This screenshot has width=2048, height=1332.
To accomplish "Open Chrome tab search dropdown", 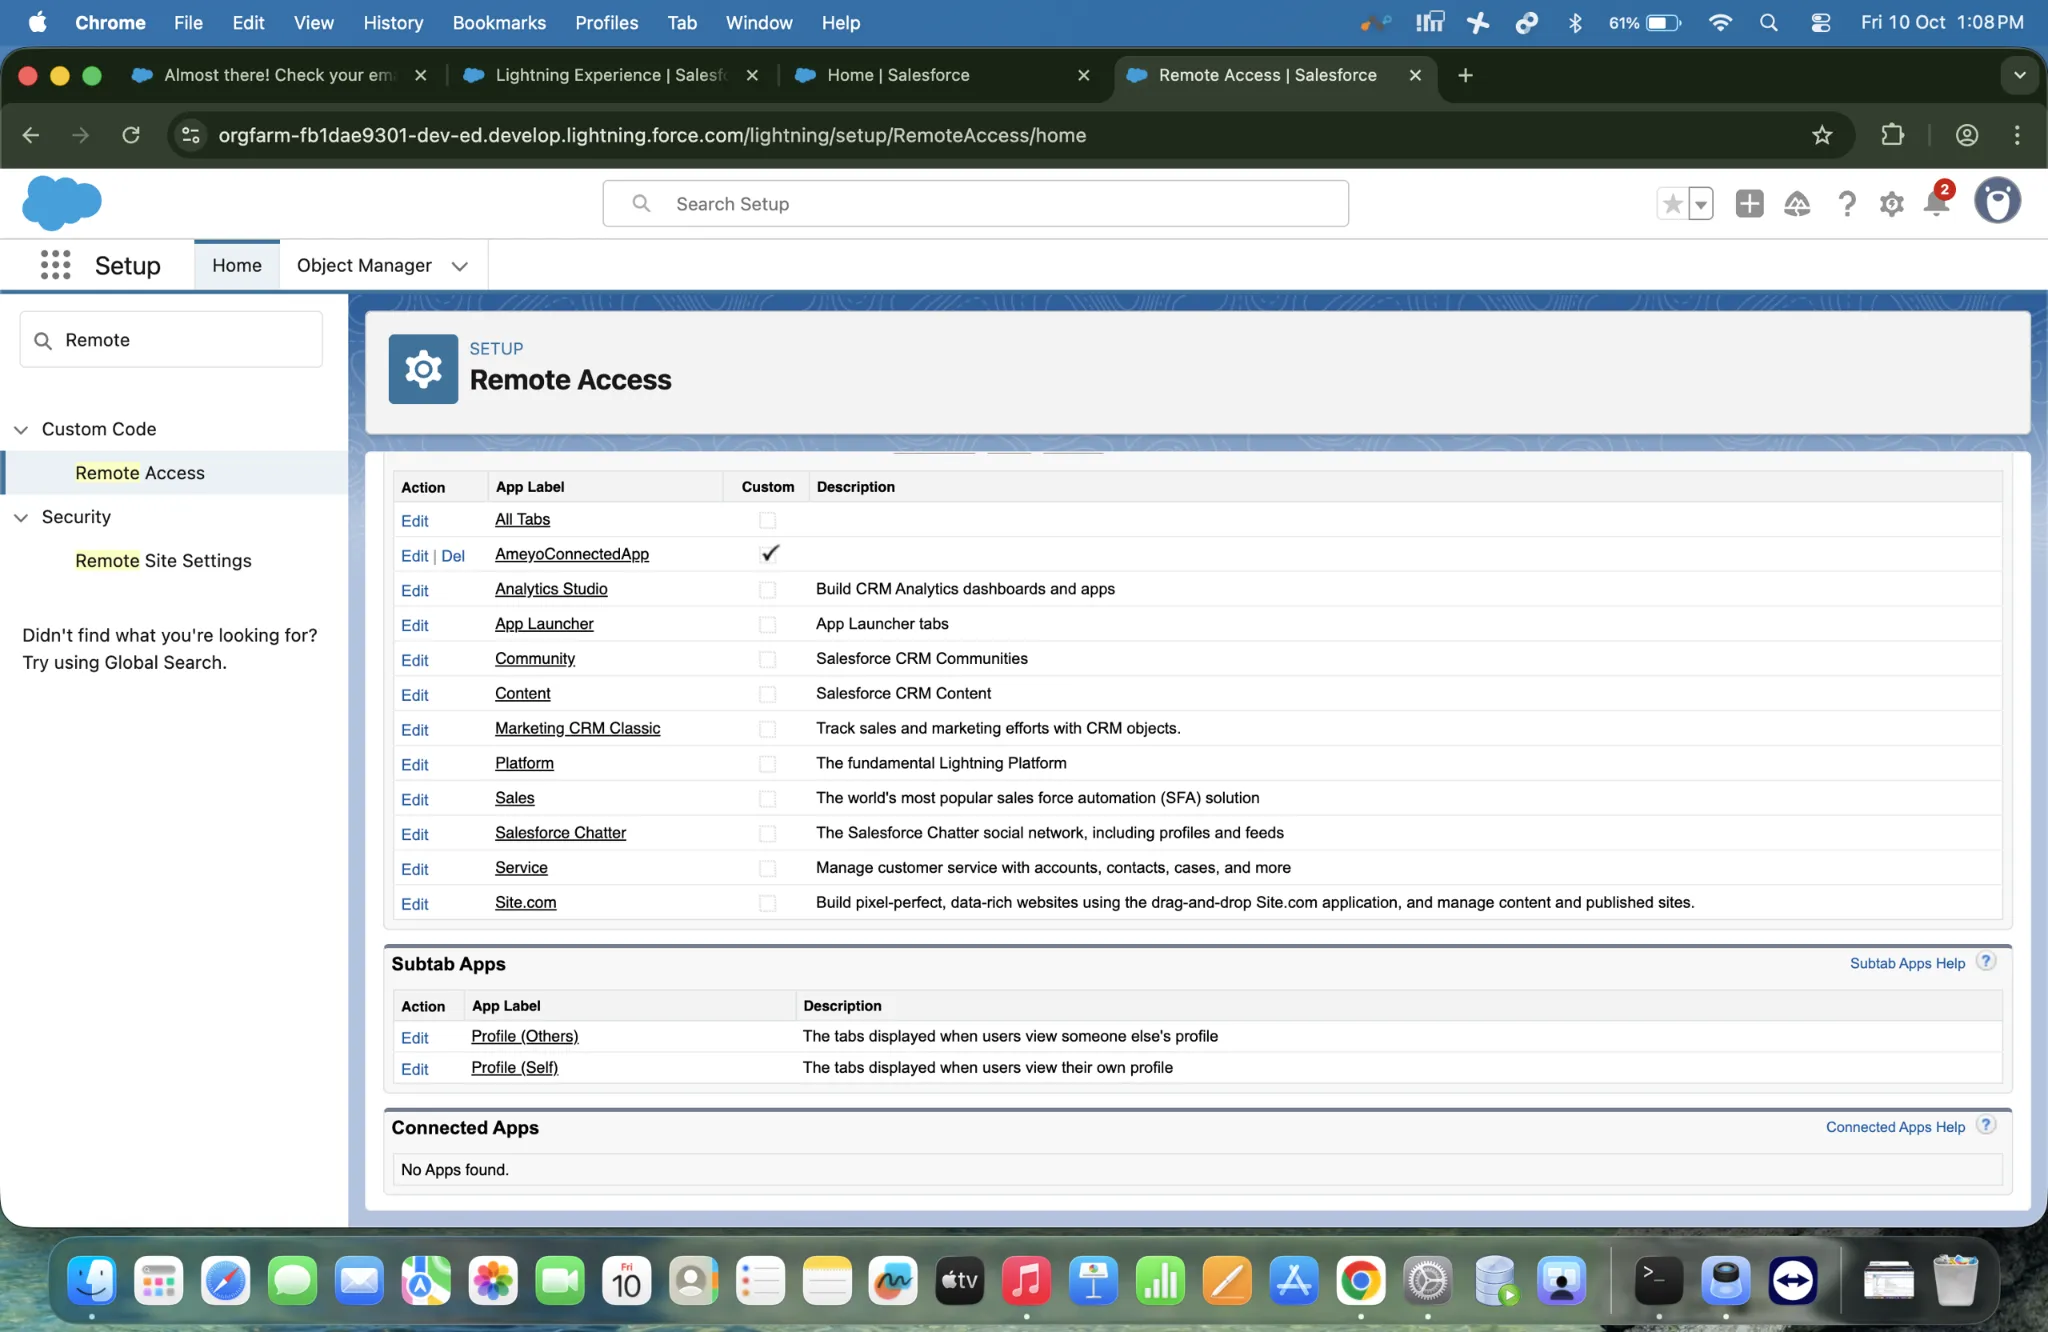I will click(2019, 75).
